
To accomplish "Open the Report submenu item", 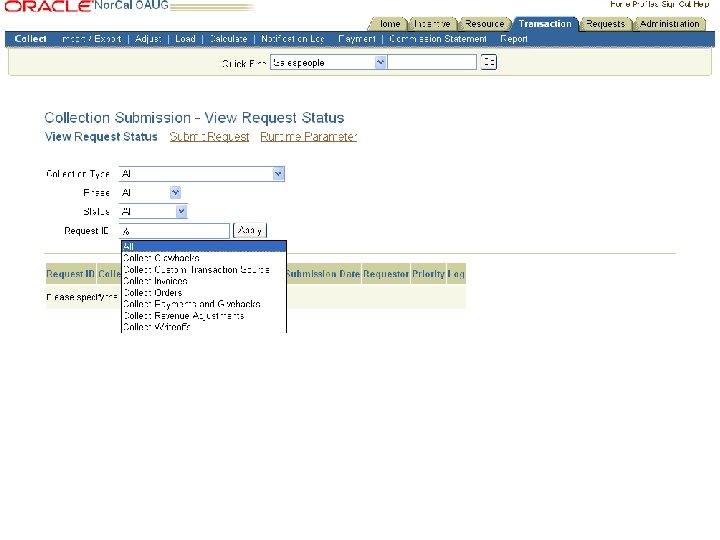I will (513, 39).
